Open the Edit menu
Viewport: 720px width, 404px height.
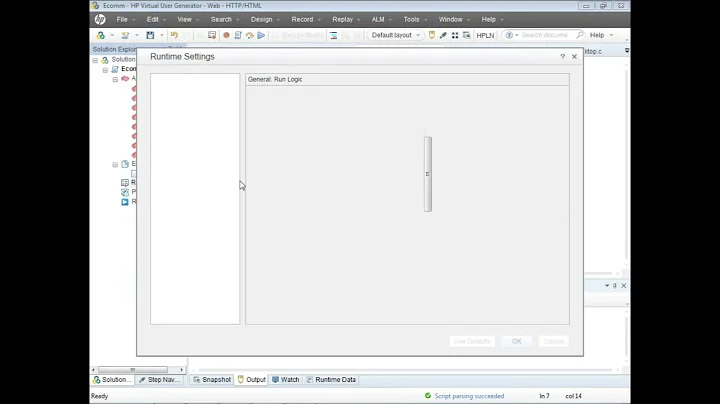(x=156, y=19)
